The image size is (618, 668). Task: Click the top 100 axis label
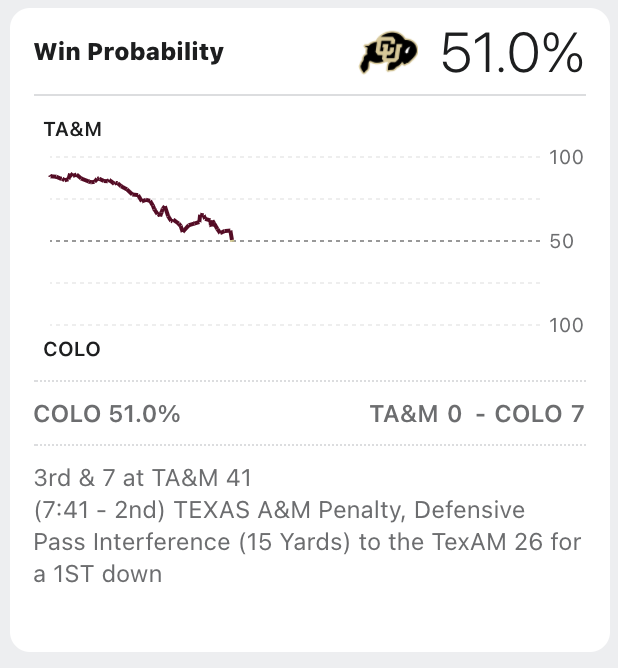point(567,157)
